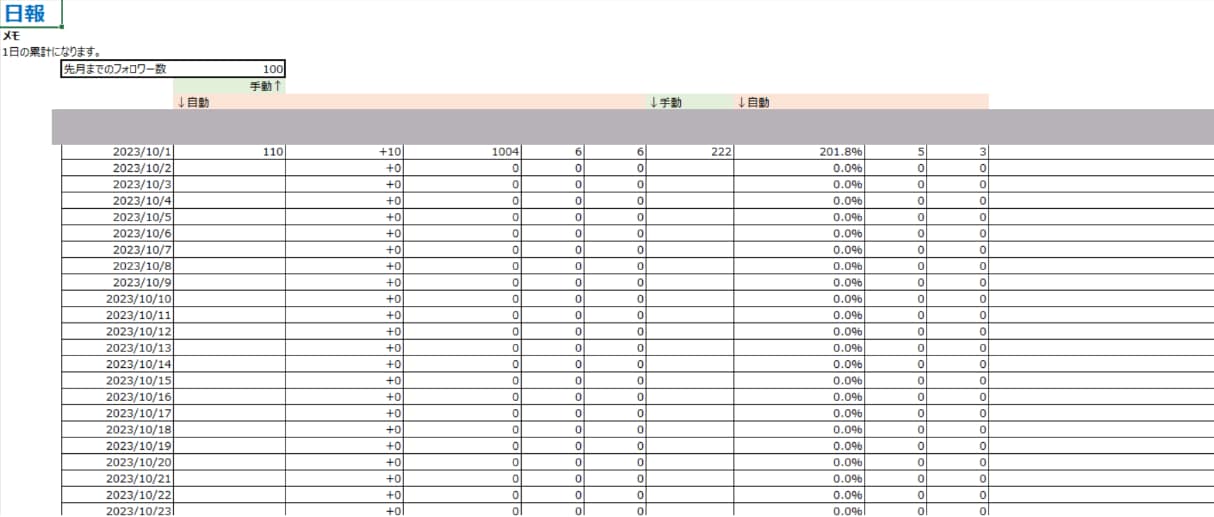Select the date cell 2023/10/21
This screenshot has height=517, width=1214.
coord(118,478)
